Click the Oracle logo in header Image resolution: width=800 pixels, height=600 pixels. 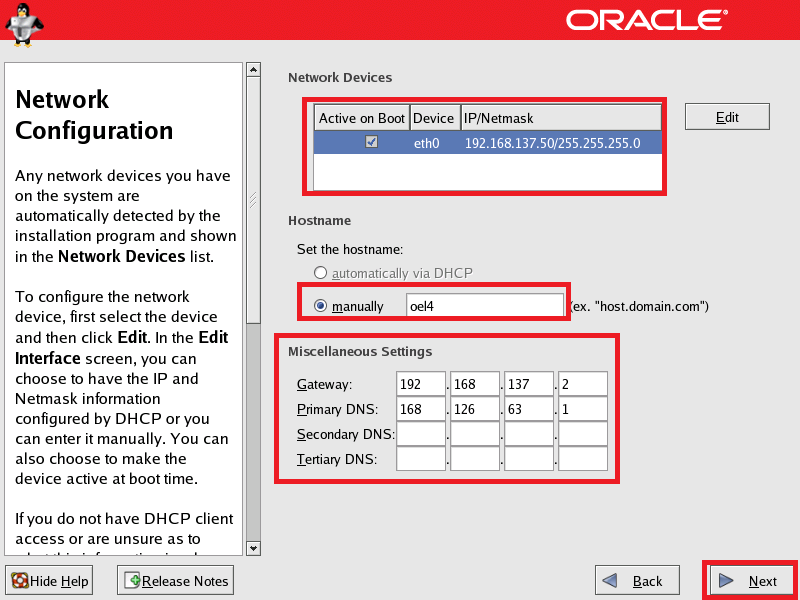tap(646, 20)
